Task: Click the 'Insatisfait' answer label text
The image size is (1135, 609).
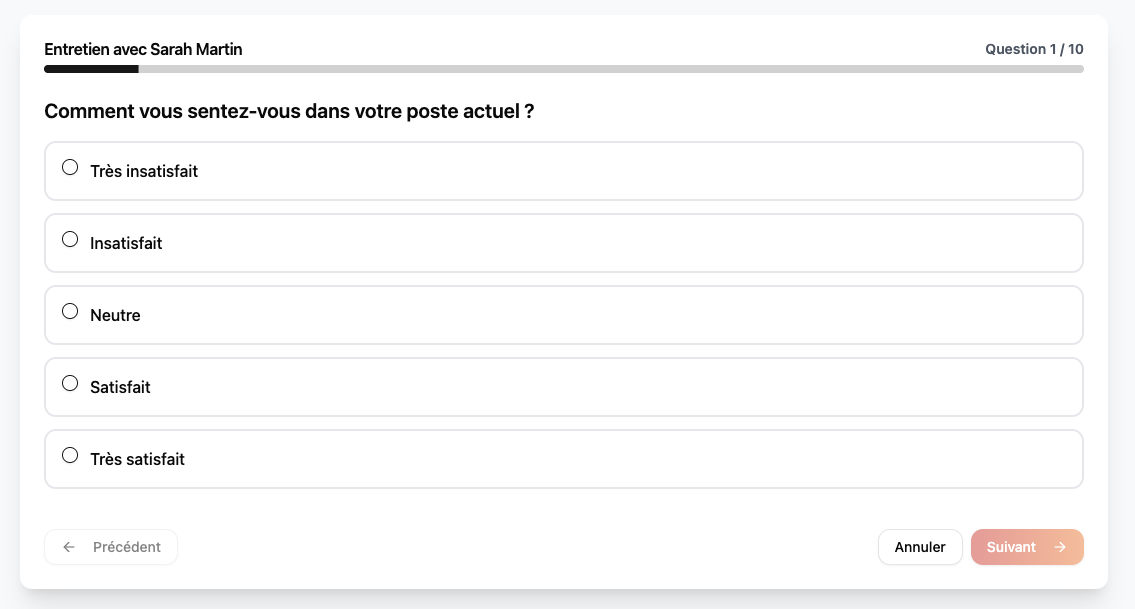Action: click(126, 243)
